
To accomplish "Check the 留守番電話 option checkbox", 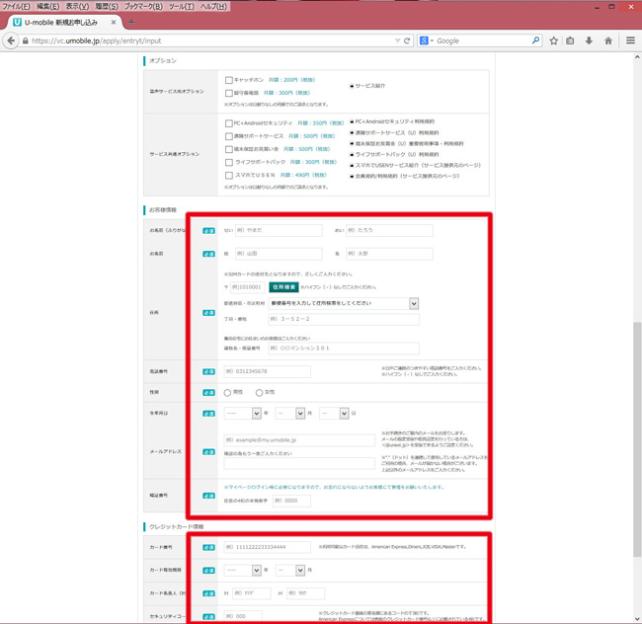I will [229, 93].
